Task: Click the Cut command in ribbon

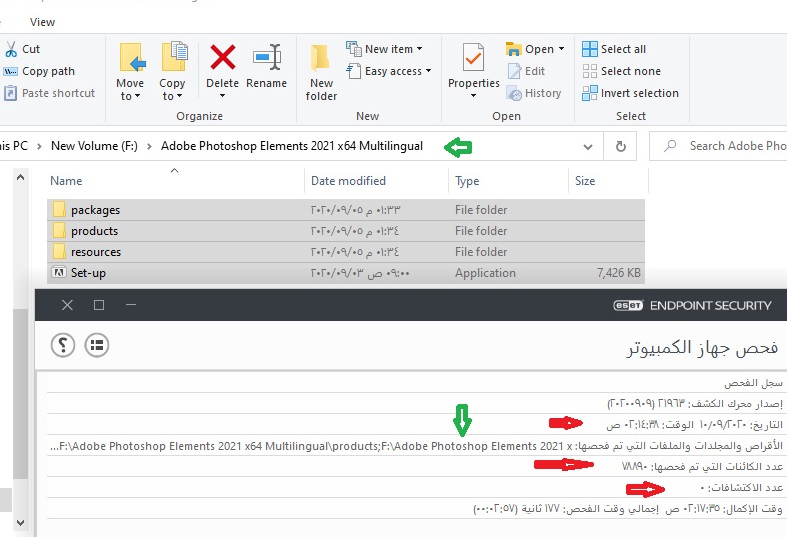Action: (x=23, y=49)
